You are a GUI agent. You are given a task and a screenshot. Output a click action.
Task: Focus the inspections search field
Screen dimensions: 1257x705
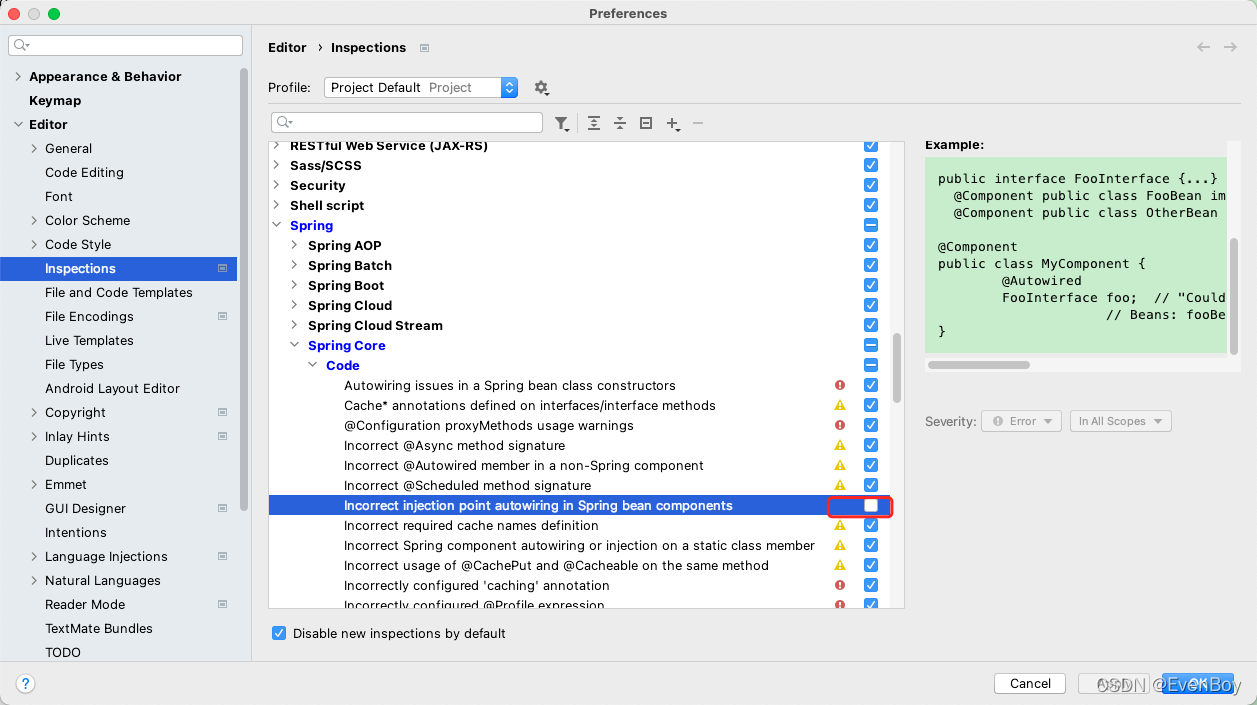coord(407,123)
